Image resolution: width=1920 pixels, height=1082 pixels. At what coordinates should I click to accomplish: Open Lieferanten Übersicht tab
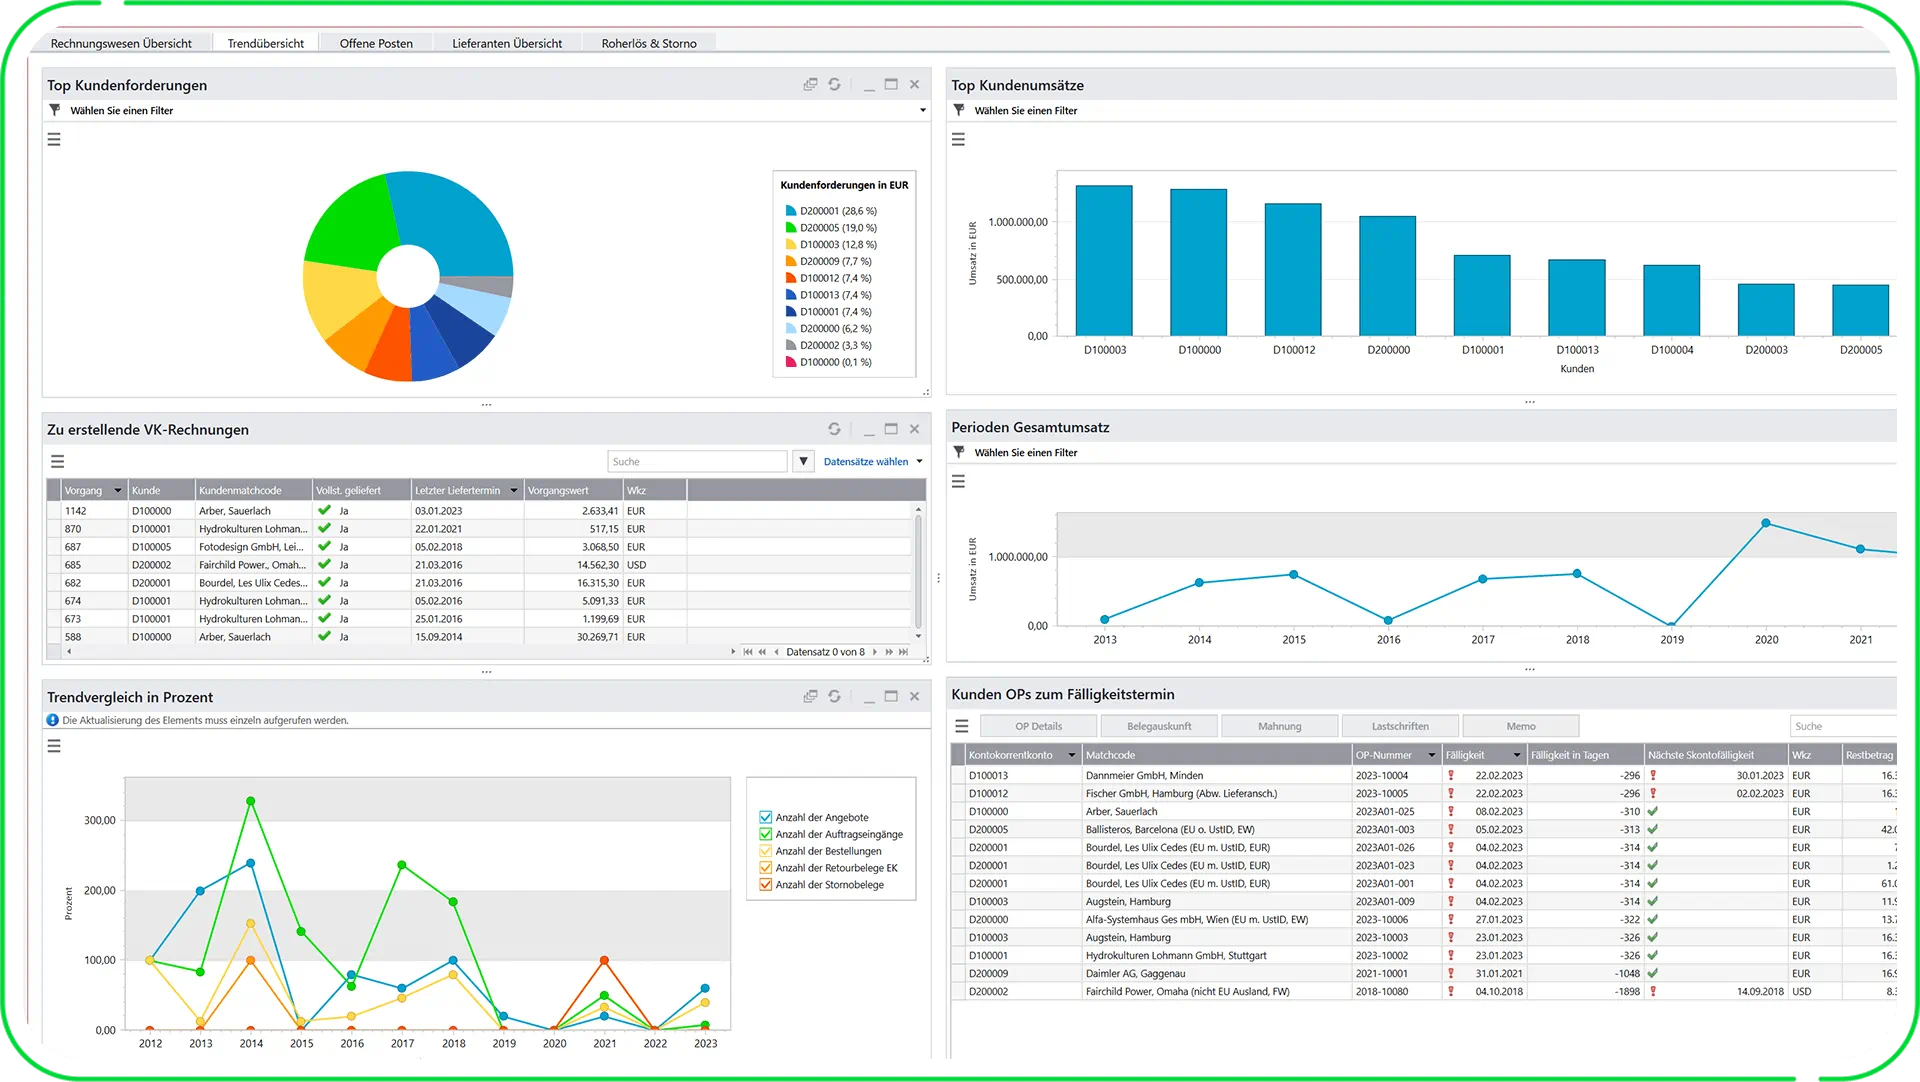point(507,43)
